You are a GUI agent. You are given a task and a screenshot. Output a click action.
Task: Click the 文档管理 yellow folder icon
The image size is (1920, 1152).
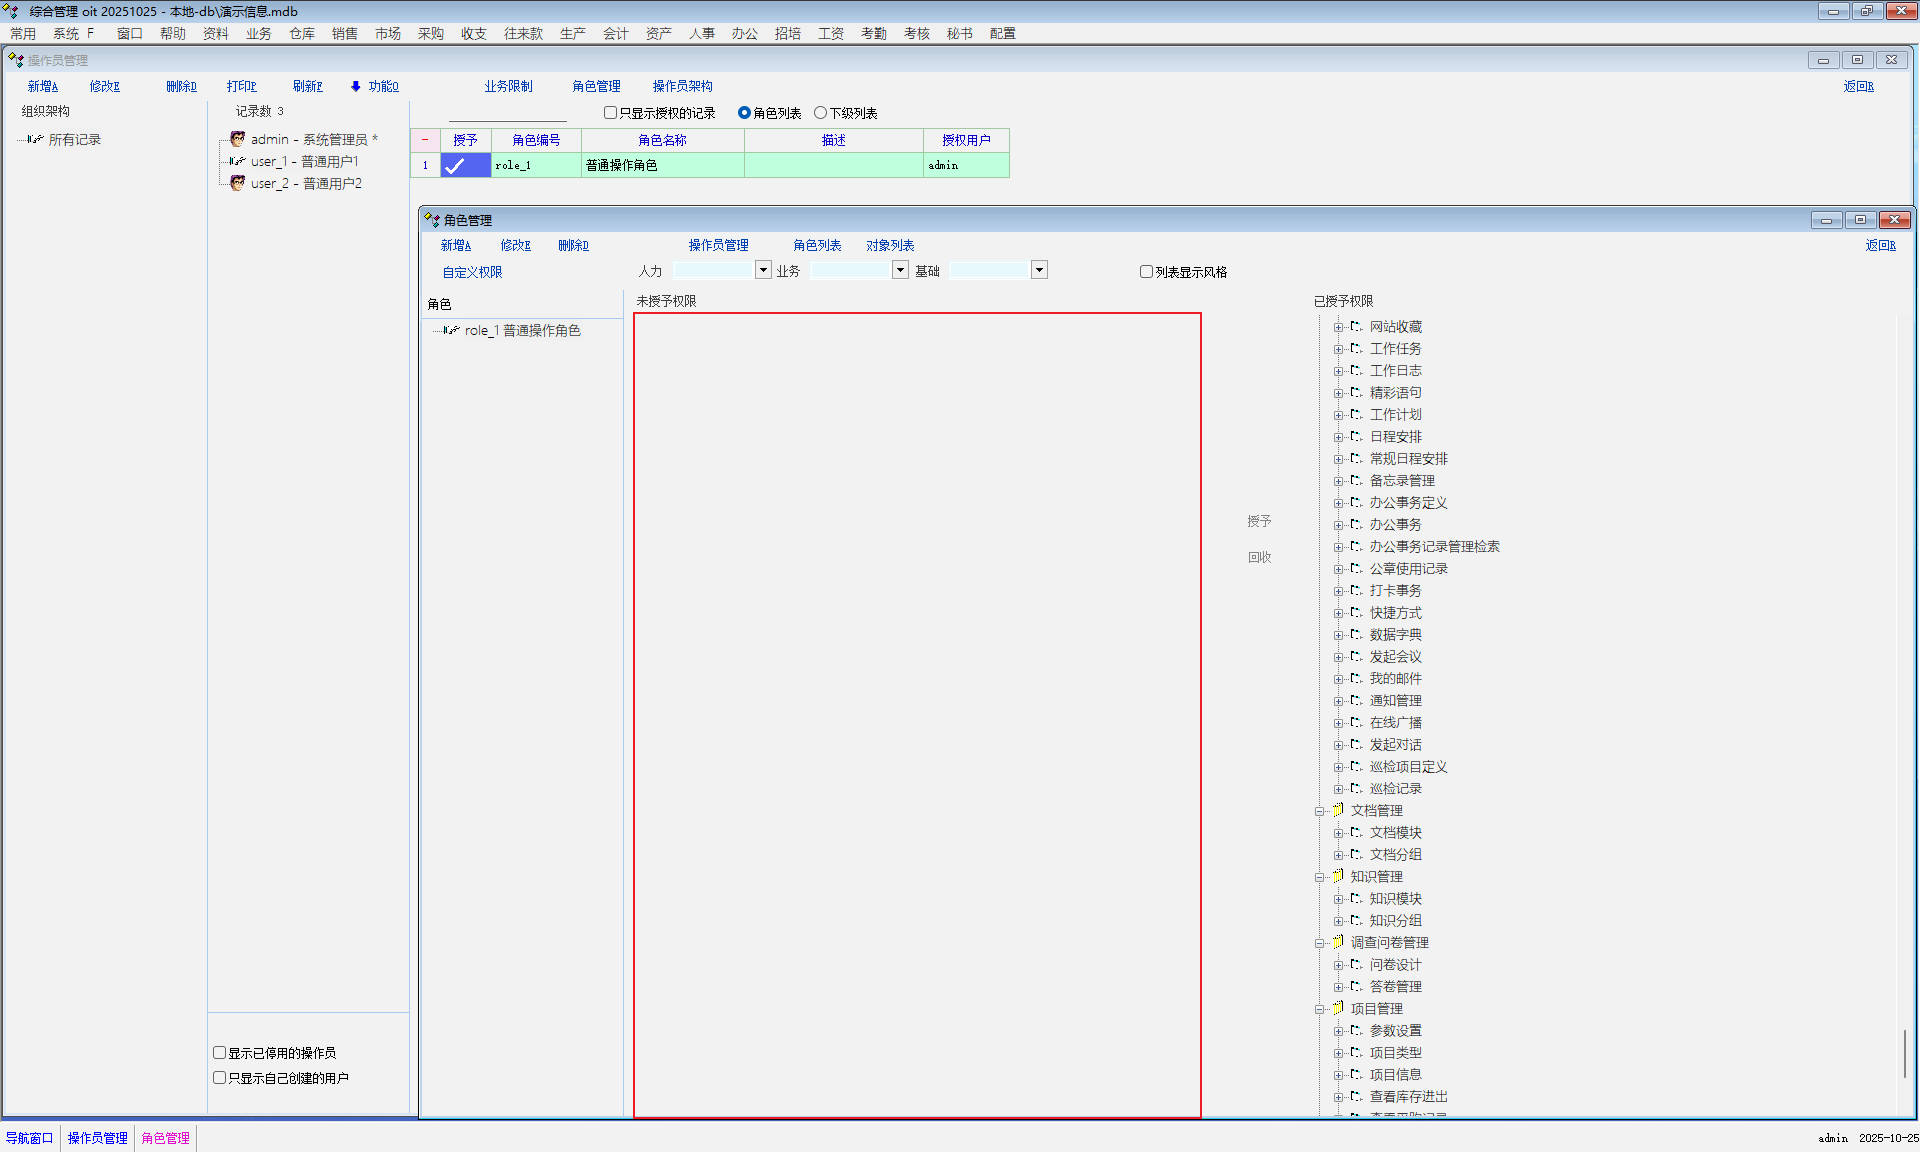tap(1338, 810)
